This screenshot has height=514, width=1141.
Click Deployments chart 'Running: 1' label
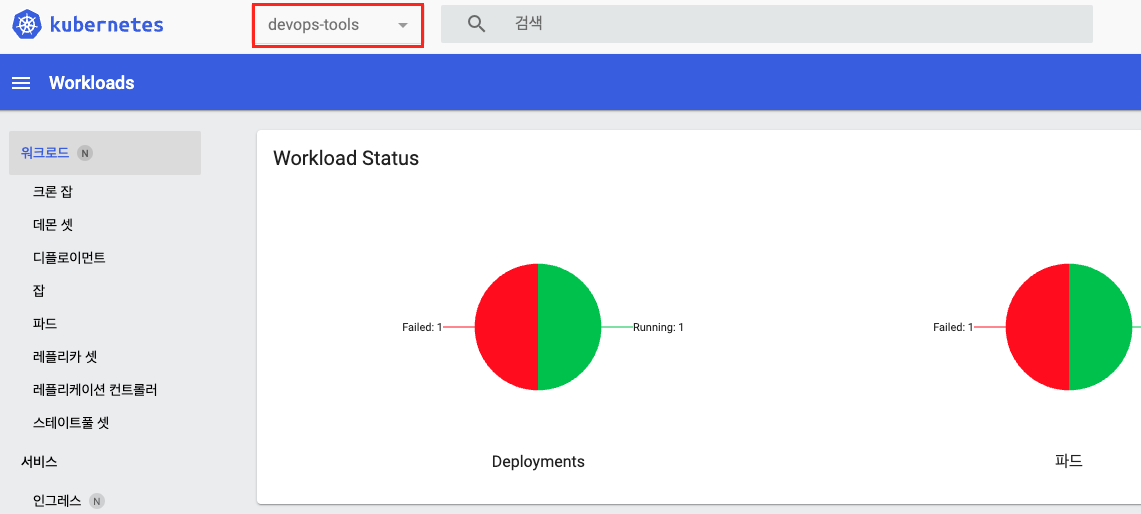tap(659, 328)
